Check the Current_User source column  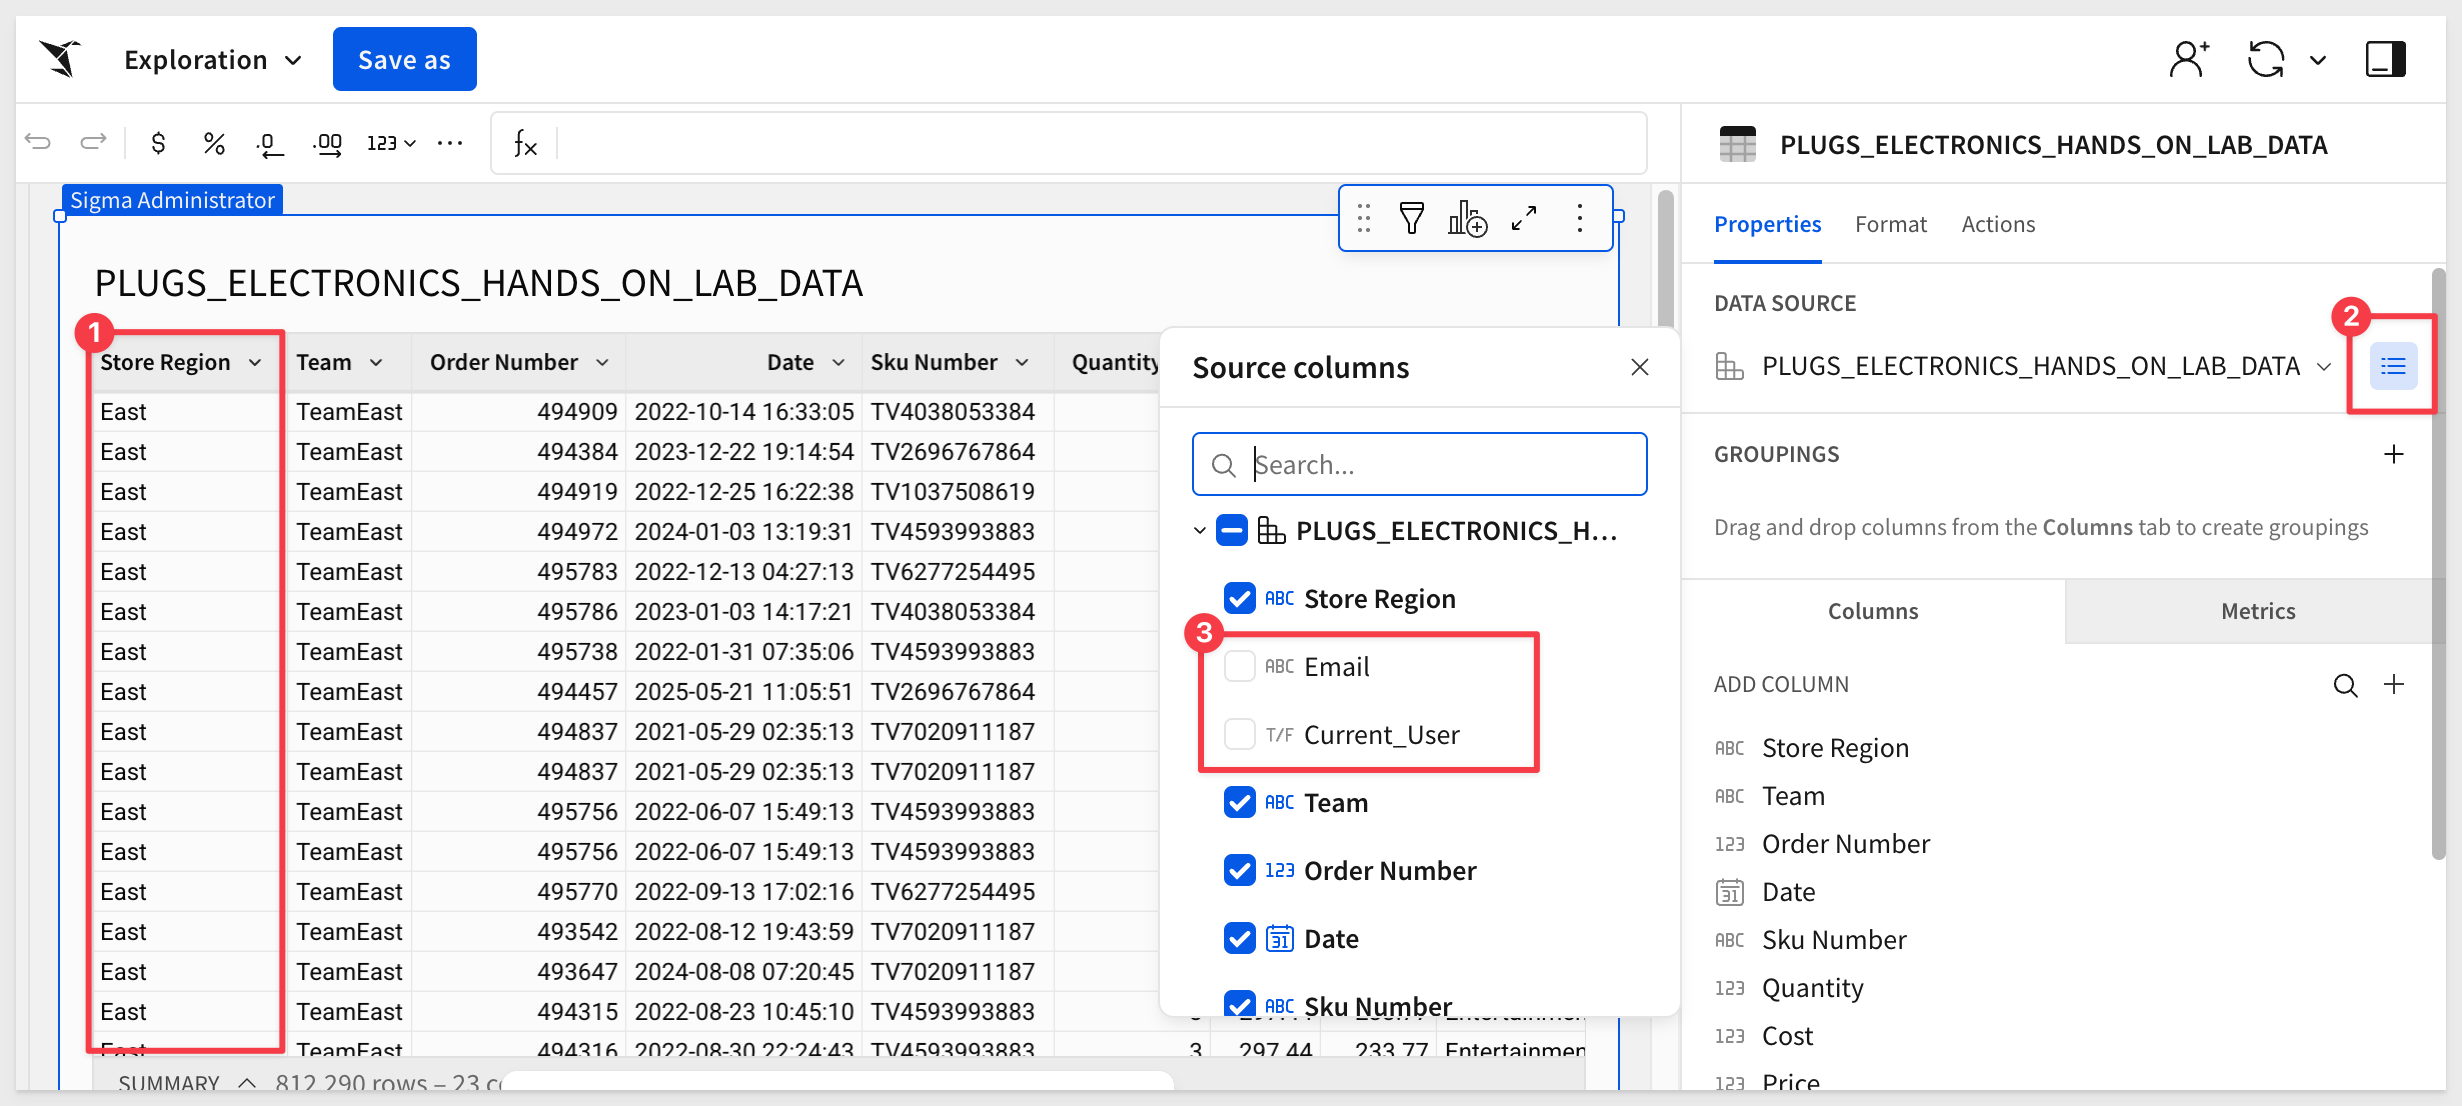(x=1240, y=734)
